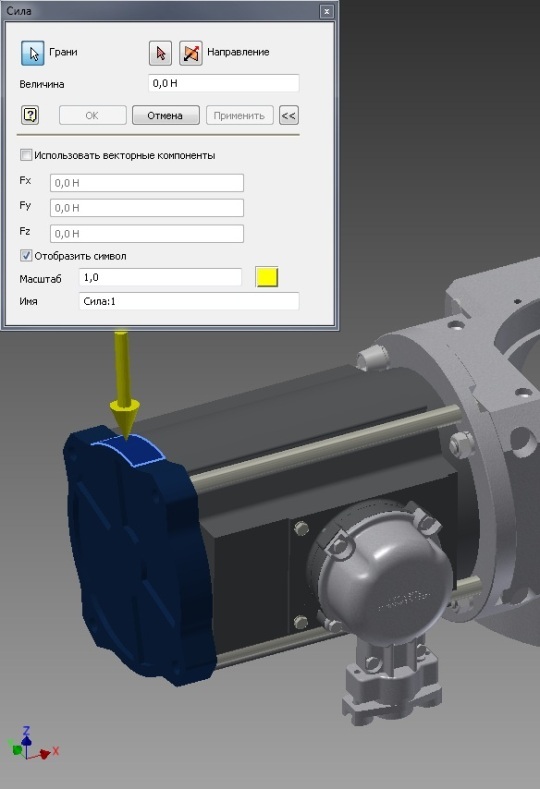The image size is (540, 789).
Task: Collapse dialog with the << button
Action: pyautogui.click(x=288, y=115)
